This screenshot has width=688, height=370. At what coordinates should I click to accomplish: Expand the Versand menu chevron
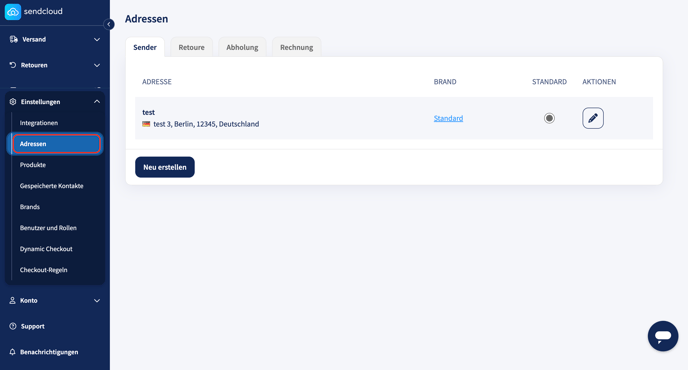point(97,40)
